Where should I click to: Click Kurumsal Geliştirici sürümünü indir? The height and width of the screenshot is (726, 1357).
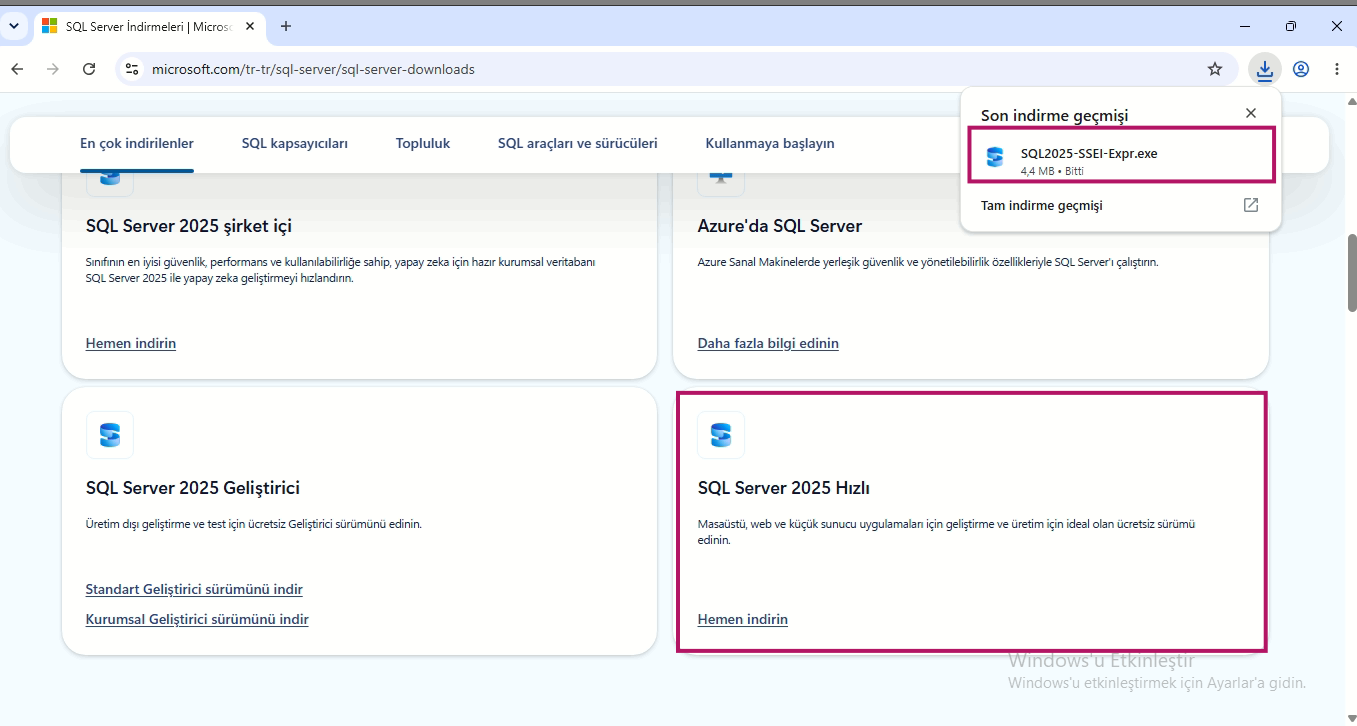click(x=197, y=619)
